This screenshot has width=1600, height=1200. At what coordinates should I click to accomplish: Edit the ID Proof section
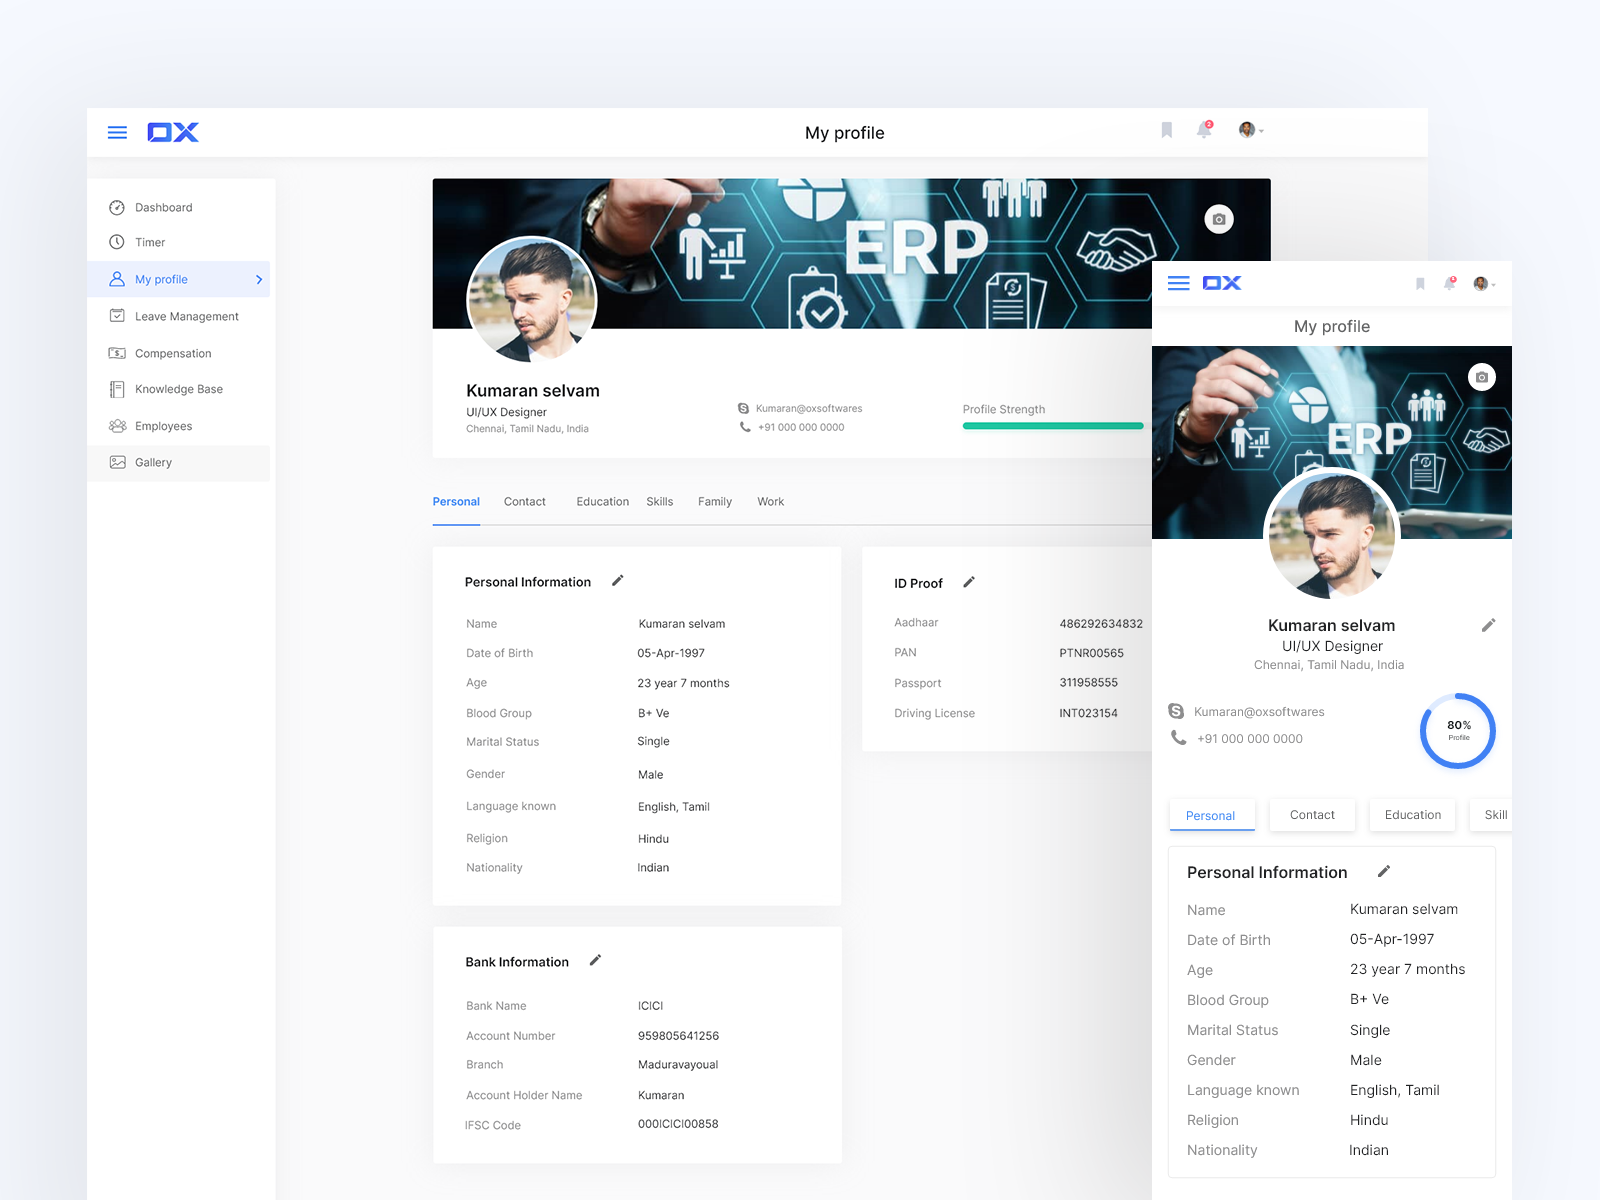[x=969, y=582]
